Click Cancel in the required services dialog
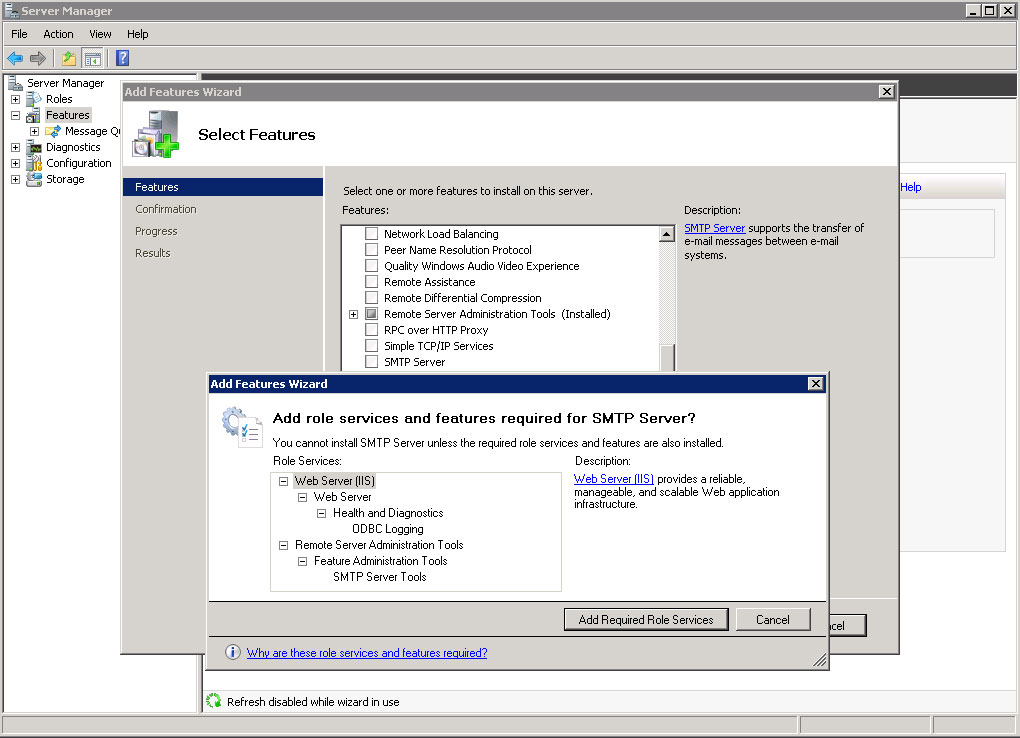 point(773,620)
